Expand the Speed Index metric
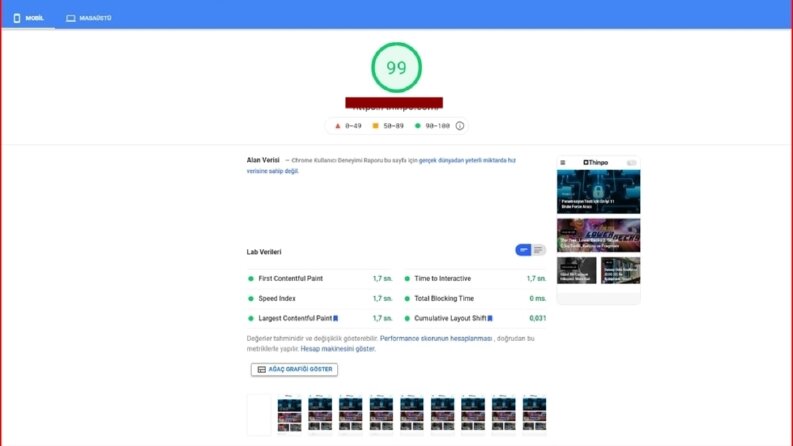Screen dimensions: 793x446 (x=320, y=299)
